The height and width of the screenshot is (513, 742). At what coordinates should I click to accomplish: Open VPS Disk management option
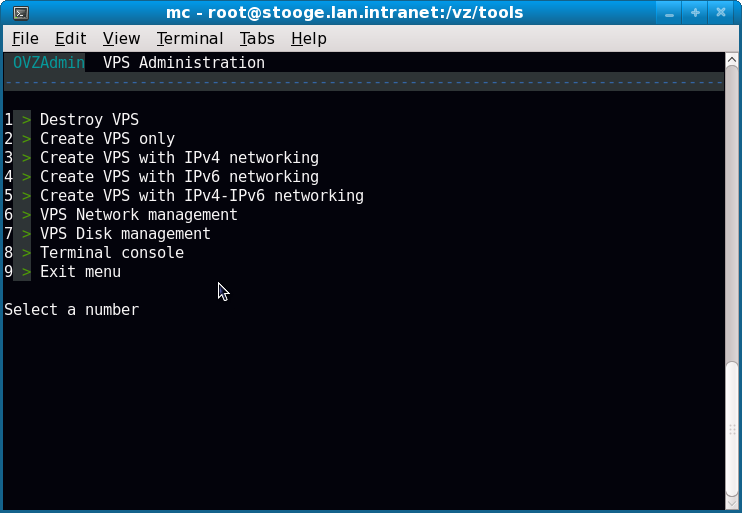[125, 234]
